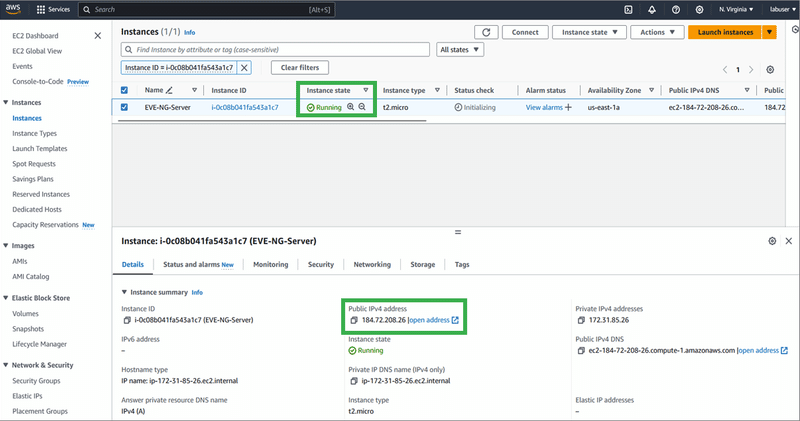Switch to the Networking tab
The image size is (800, 421).
372,264
